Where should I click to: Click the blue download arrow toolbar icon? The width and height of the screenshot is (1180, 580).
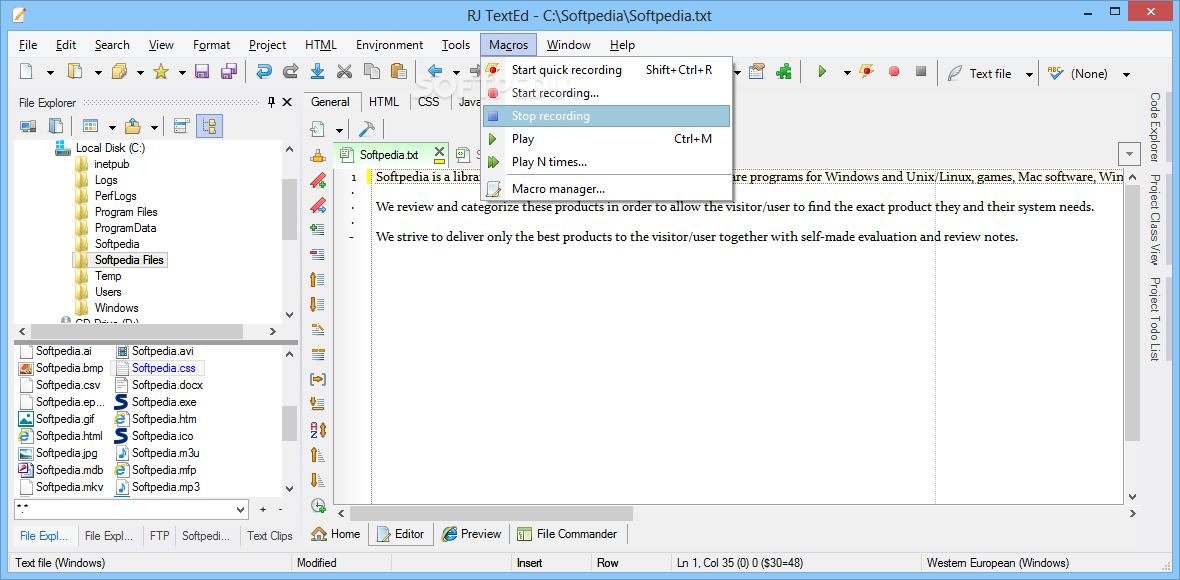(x=318, y=72)
